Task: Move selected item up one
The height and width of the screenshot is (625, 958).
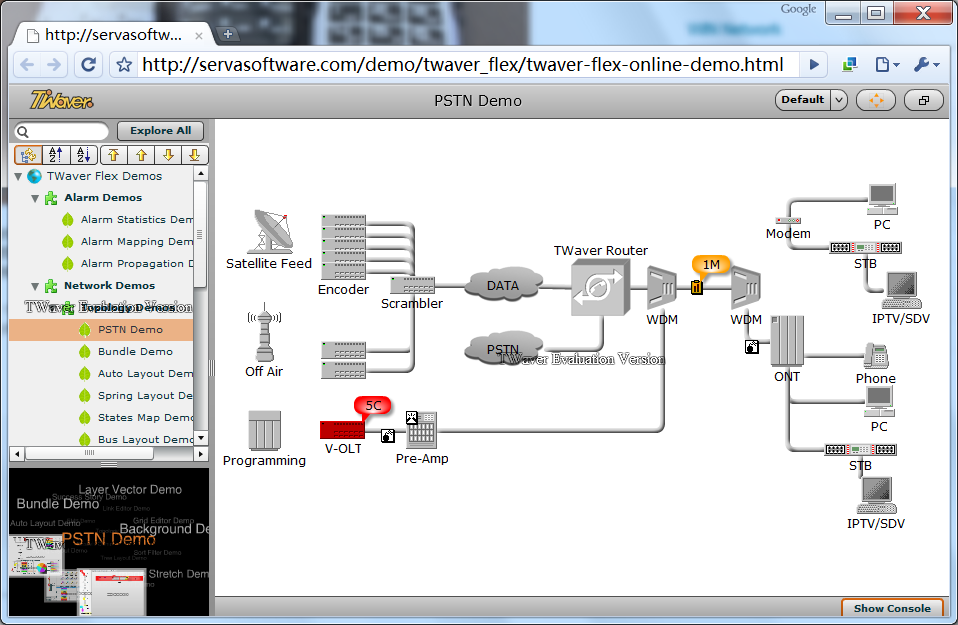Action: tap(141, 155)
